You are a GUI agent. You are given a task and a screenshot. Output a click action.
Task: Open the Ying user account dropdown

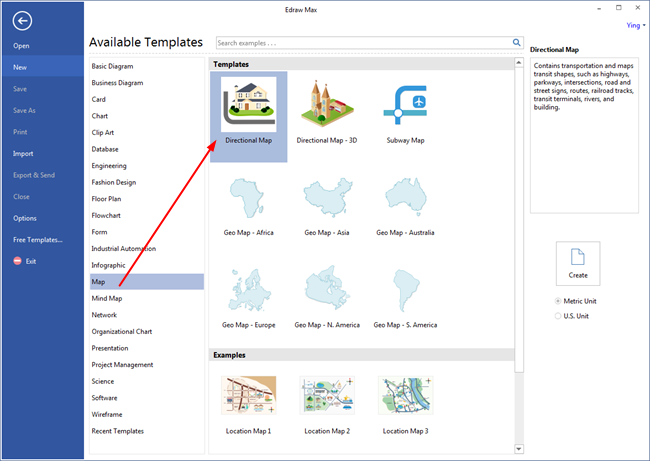click(635, 25)
